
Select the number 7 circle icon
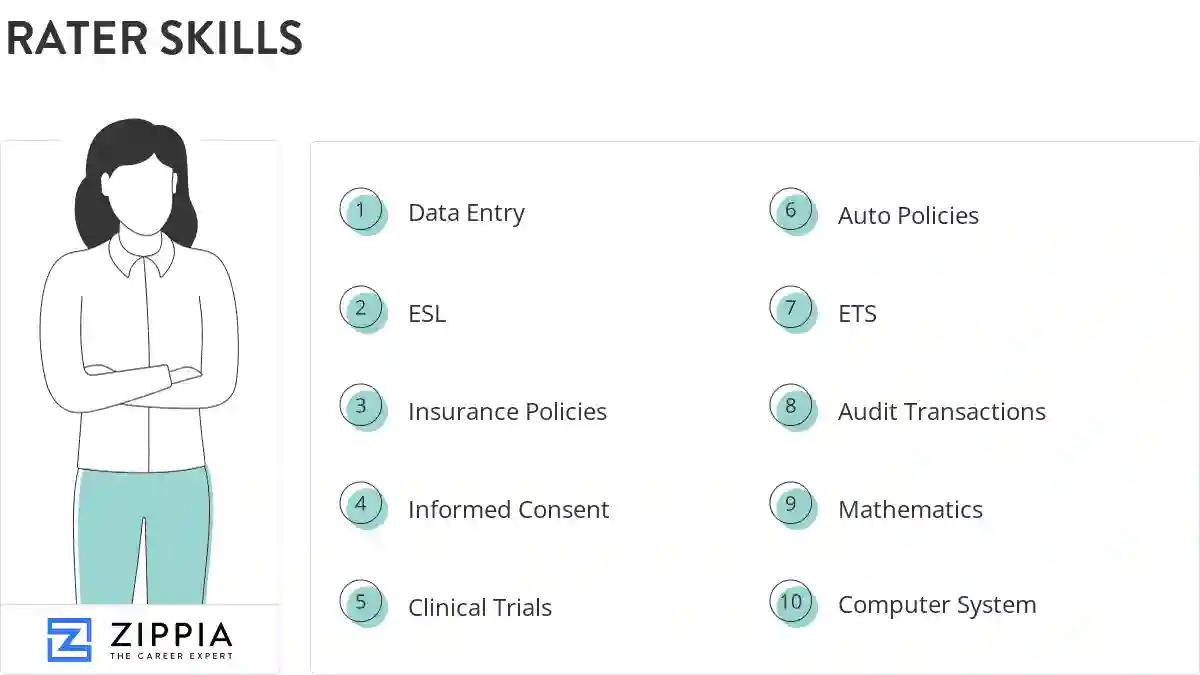792,309
